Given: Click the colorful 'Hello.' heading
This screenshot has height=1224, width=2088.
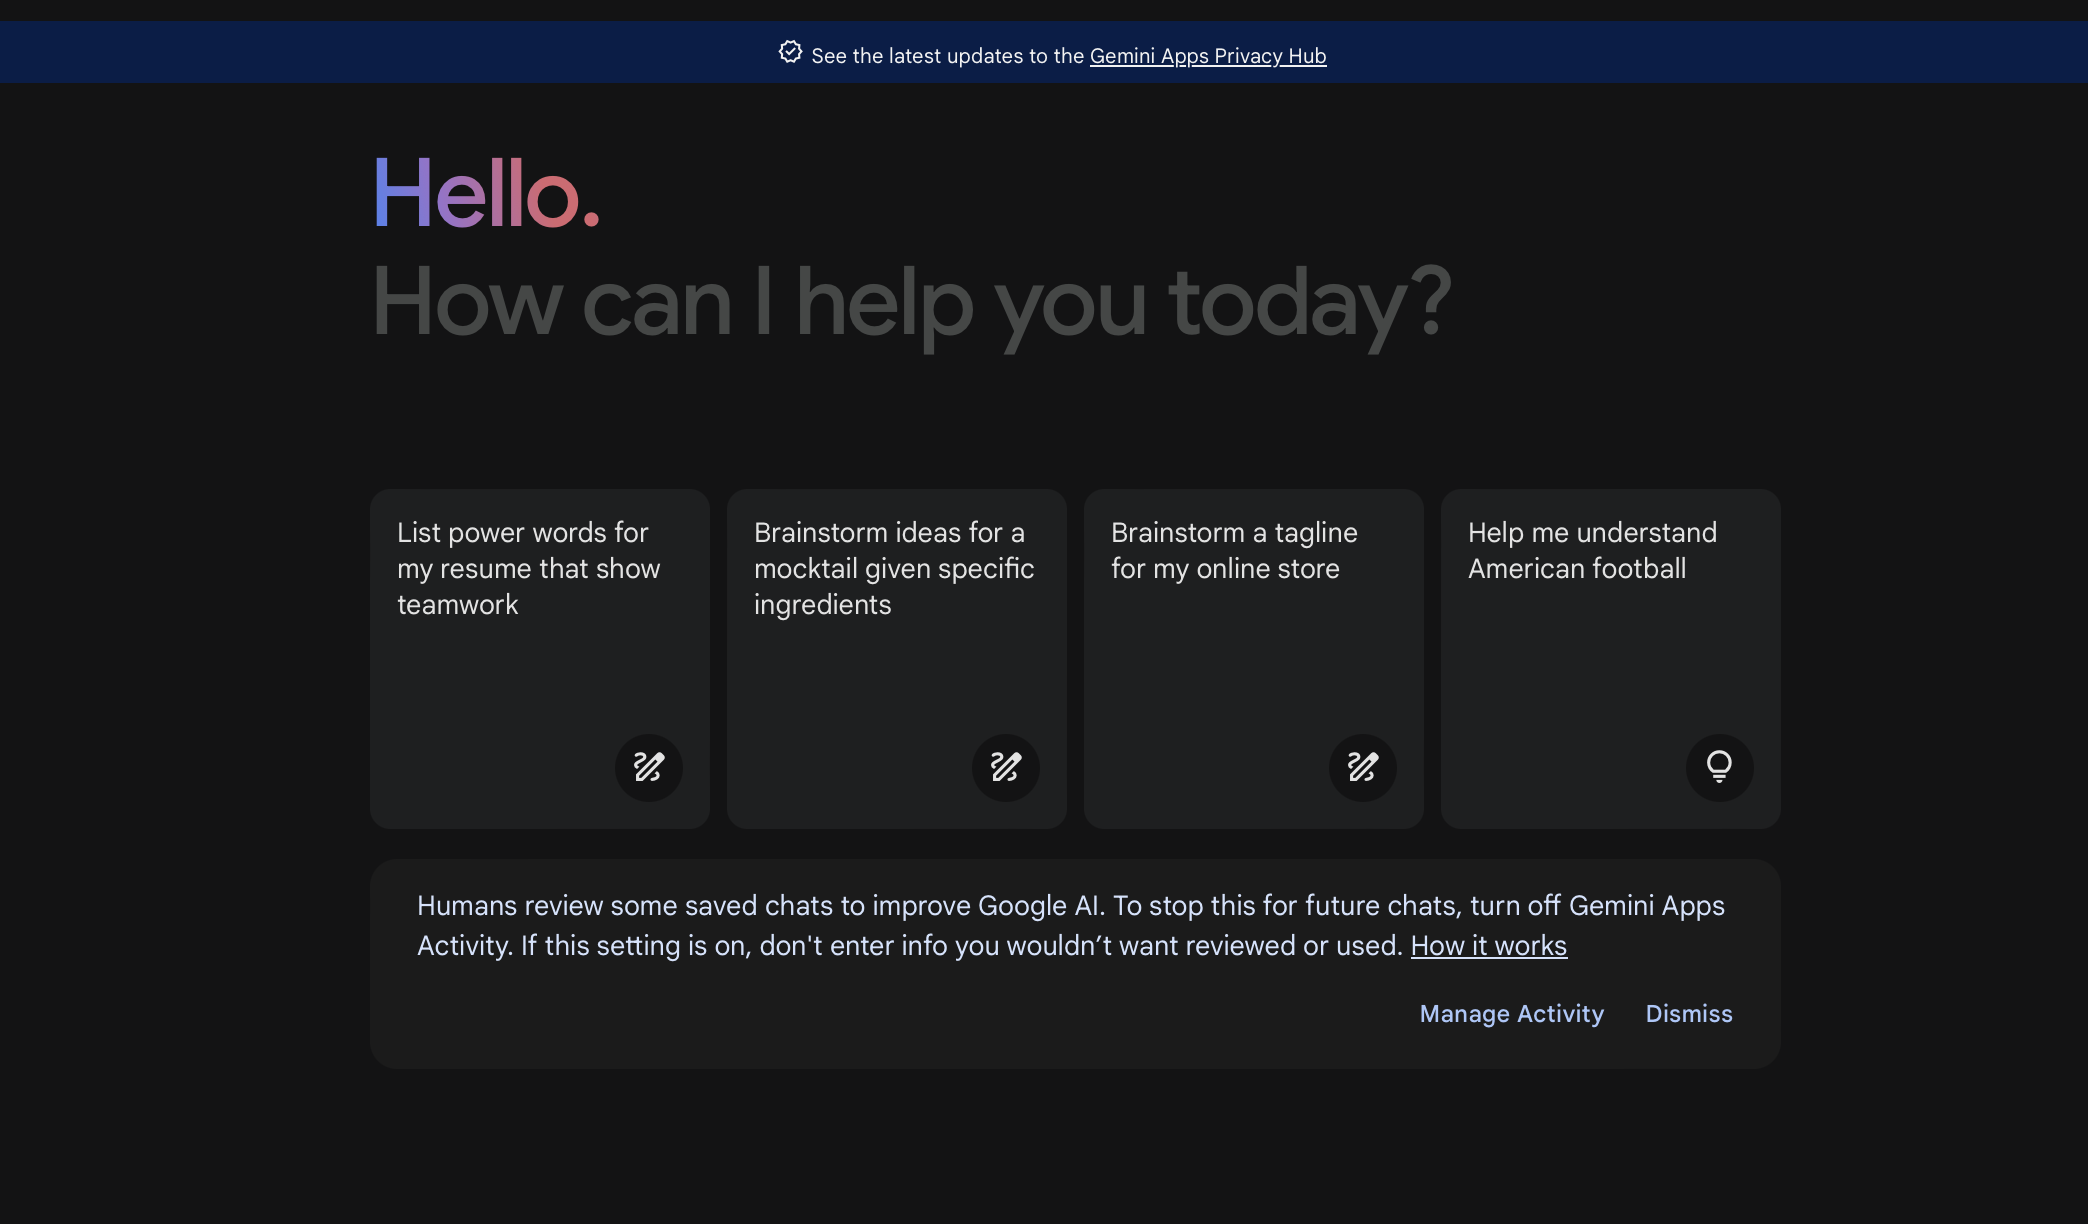Looking at the screenshot, I should [486, 194].
